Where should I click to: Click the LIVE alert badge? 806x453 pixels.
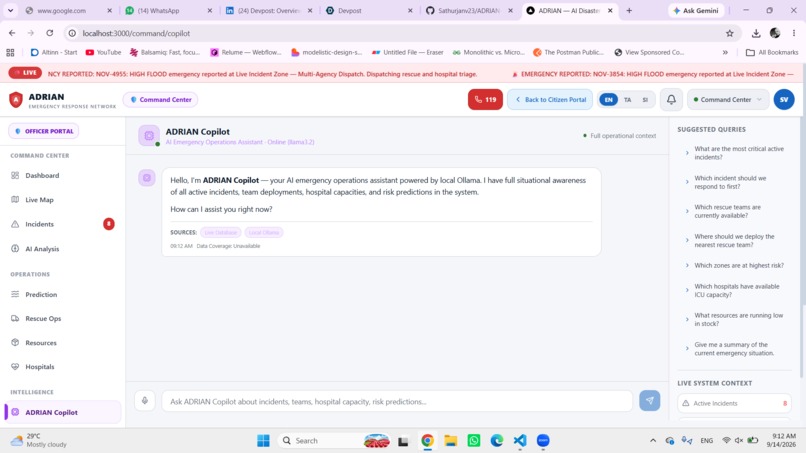pyautogui.click(x=25, y=73)
